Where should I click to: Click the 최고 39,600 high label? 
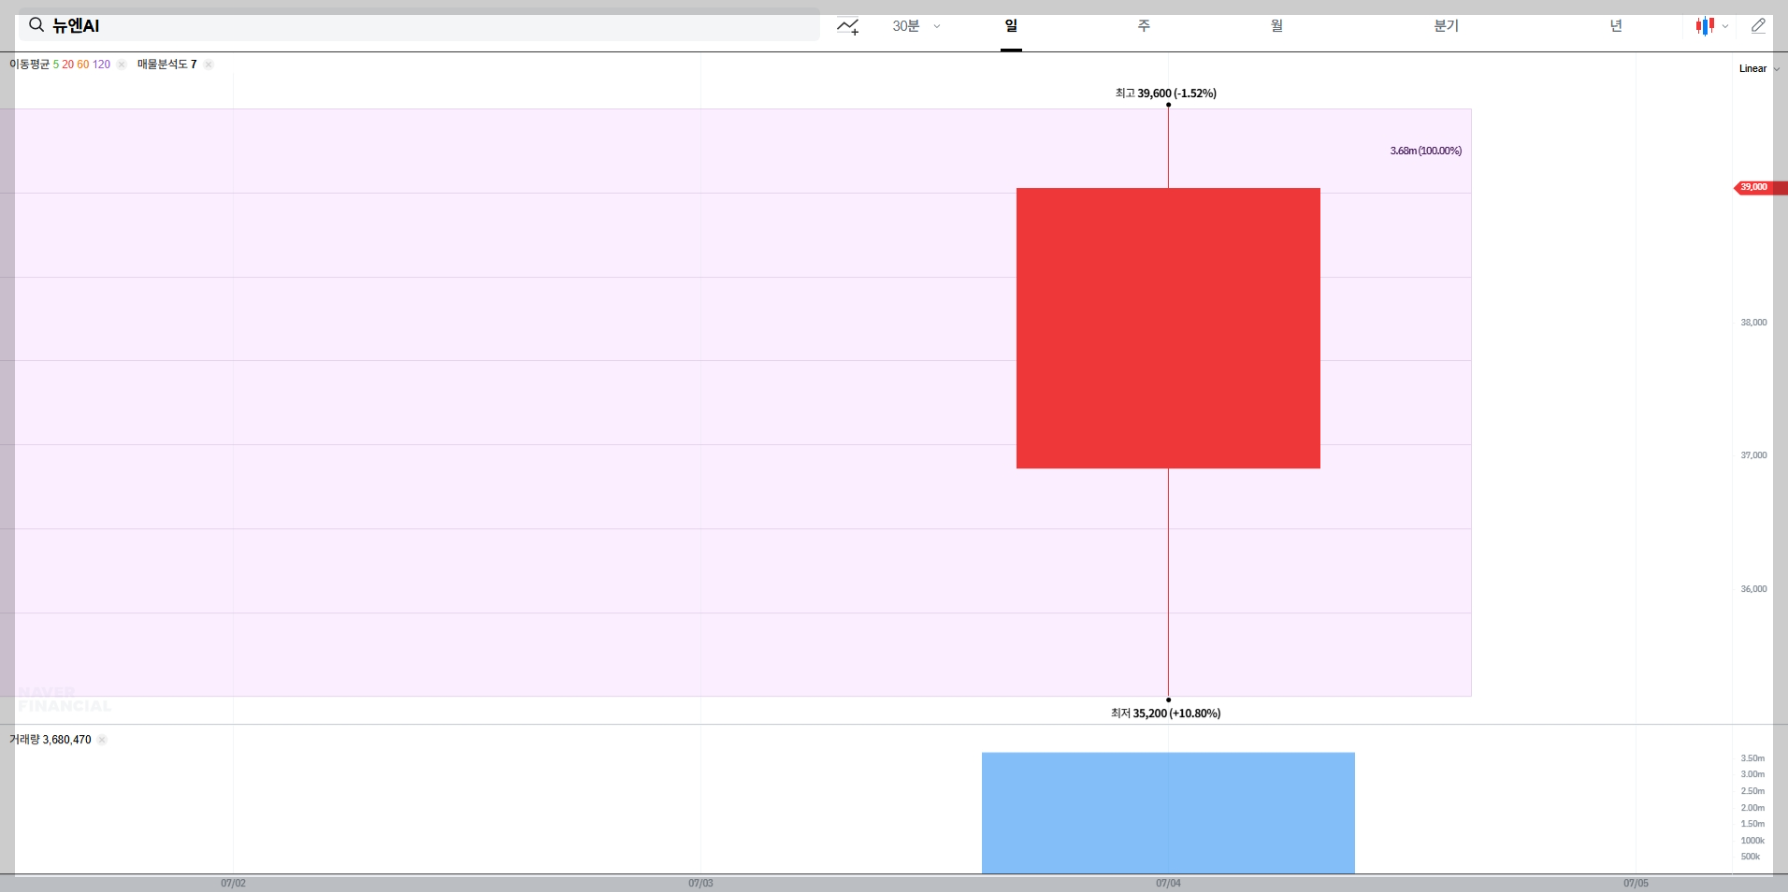(x=1166, y=93)
